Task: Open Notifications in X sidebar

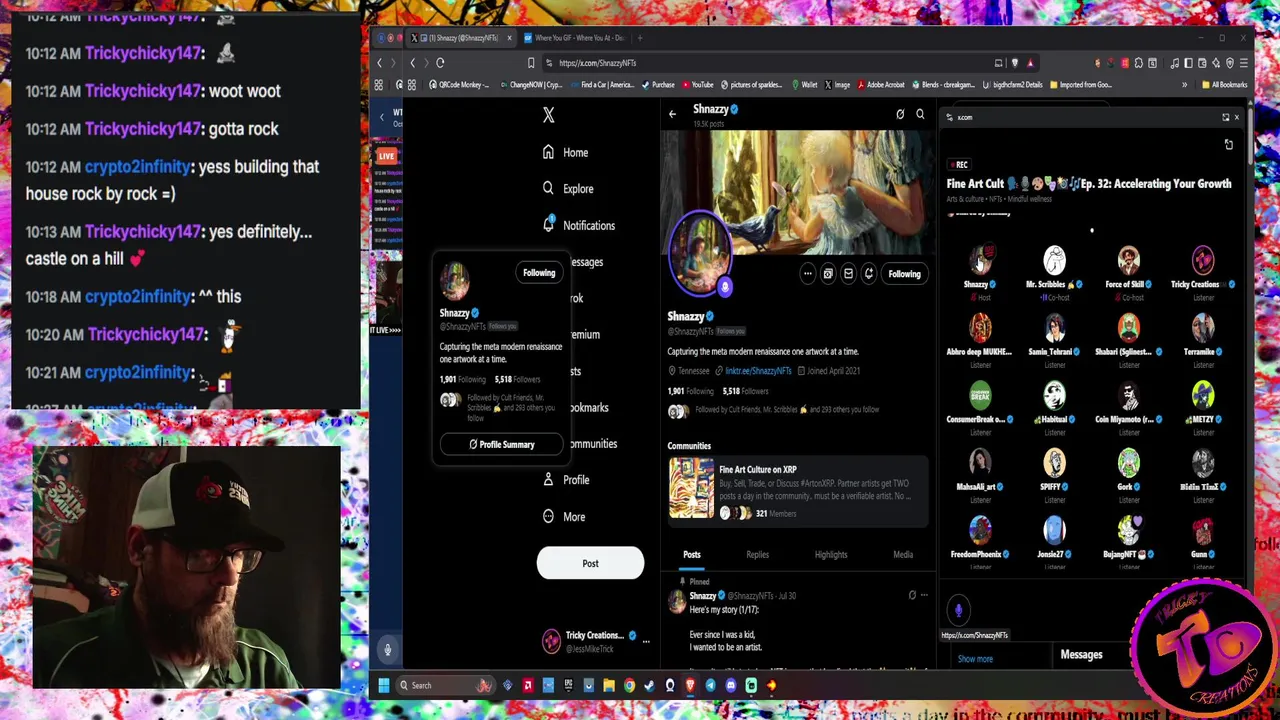Action: [578, 225]
